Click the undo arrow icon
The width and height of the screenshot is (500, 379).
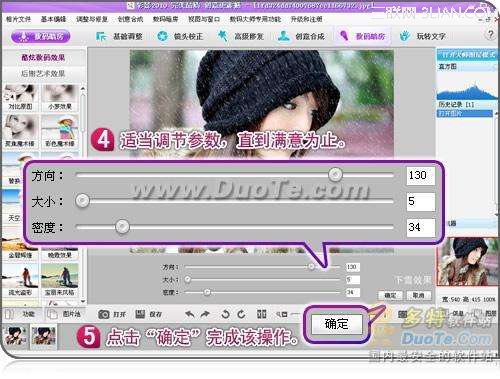[x=190, y=314]
